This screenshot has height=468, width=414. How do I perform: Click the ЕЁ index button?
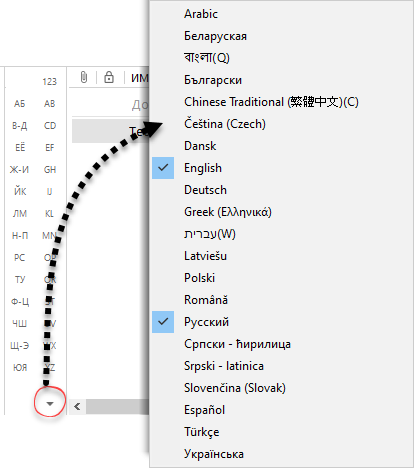(20, 147)
